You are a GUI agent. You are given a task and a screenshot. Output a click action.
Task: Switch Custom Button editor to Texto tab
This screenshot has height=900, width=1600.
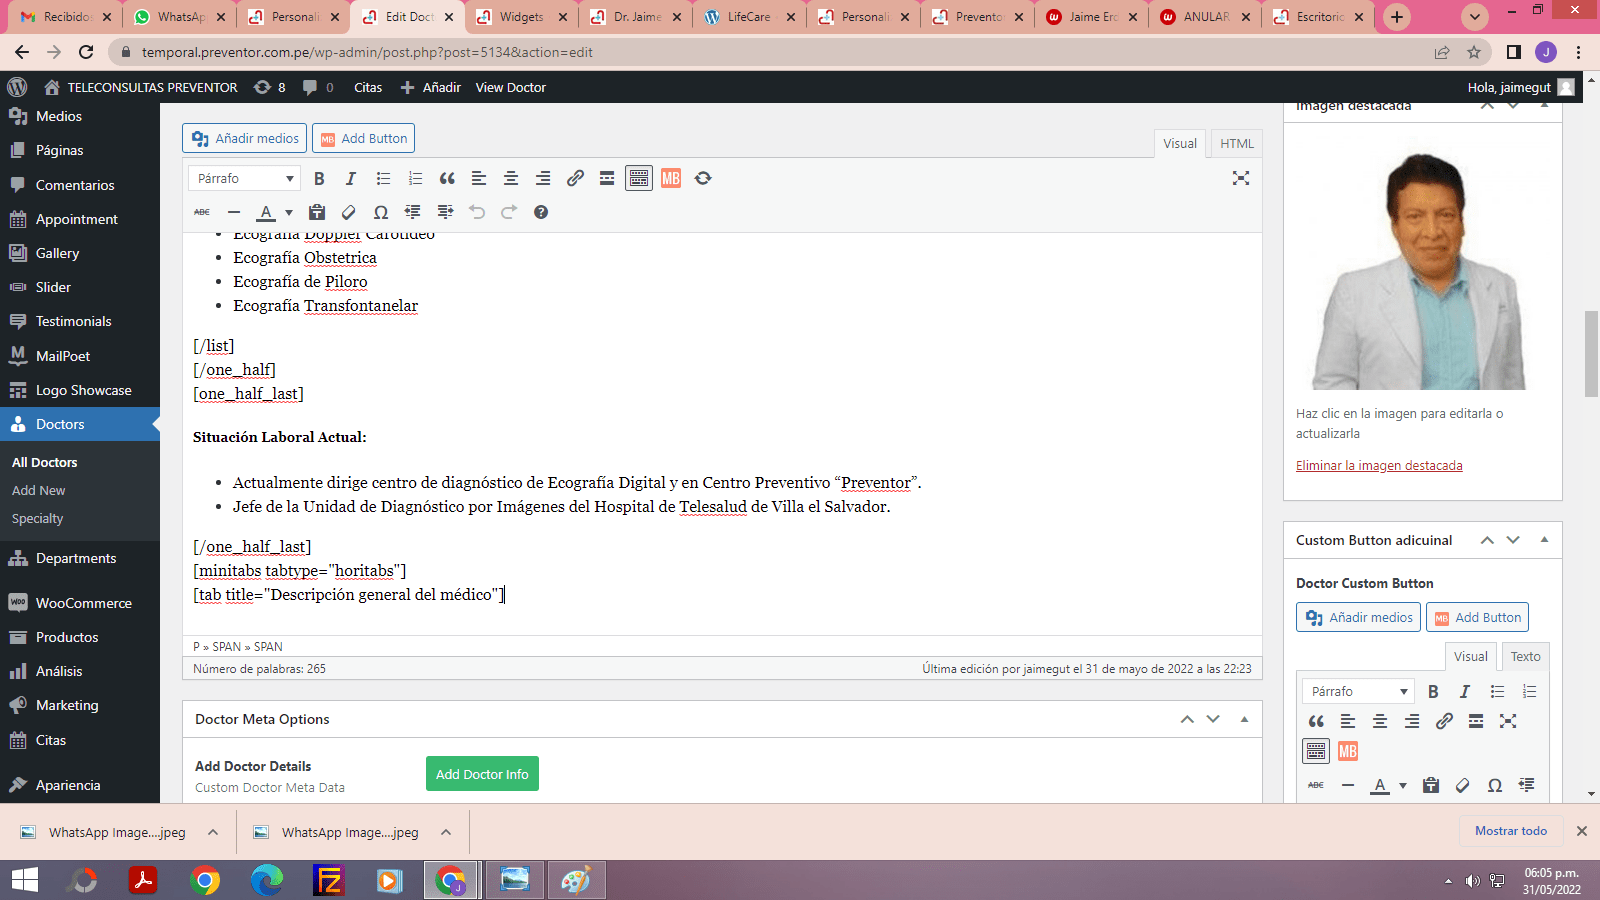click(x=1525, y=656)
